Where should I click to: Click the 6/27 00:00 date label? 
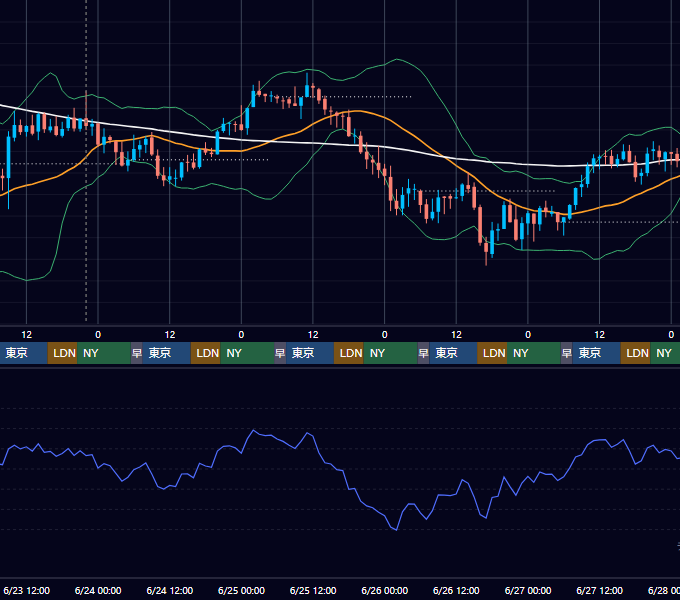[528, 590]
